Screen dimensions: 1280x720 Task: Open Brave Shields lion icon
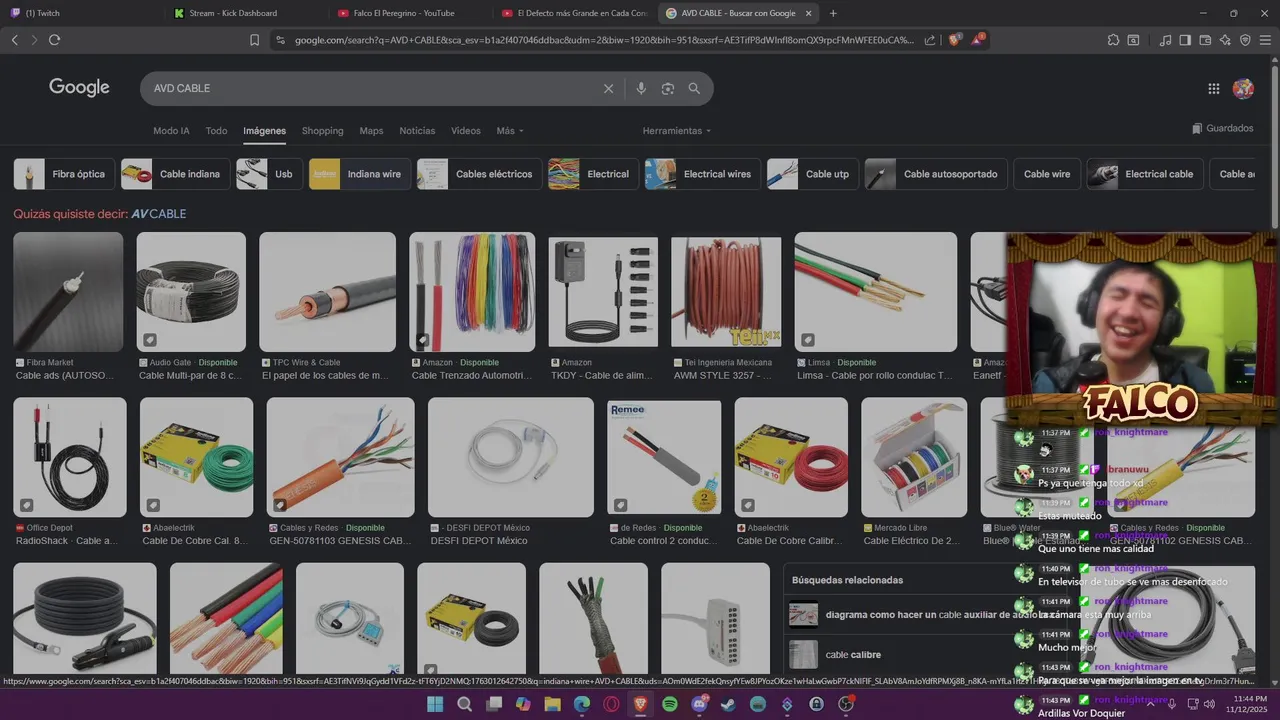pos(954,40)
